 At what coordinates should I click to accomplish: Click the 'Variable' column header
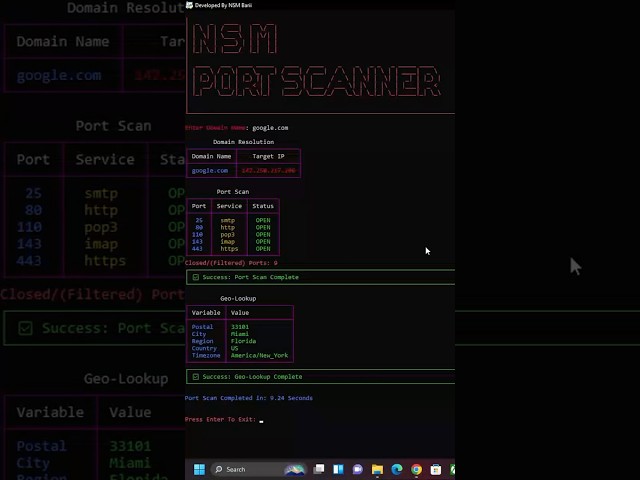click(206, 313)
